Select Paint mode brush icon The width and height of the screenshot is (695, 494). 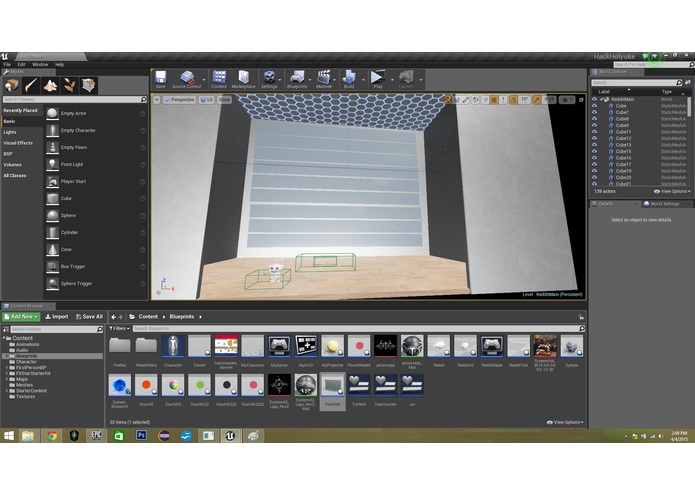[31, 85]
